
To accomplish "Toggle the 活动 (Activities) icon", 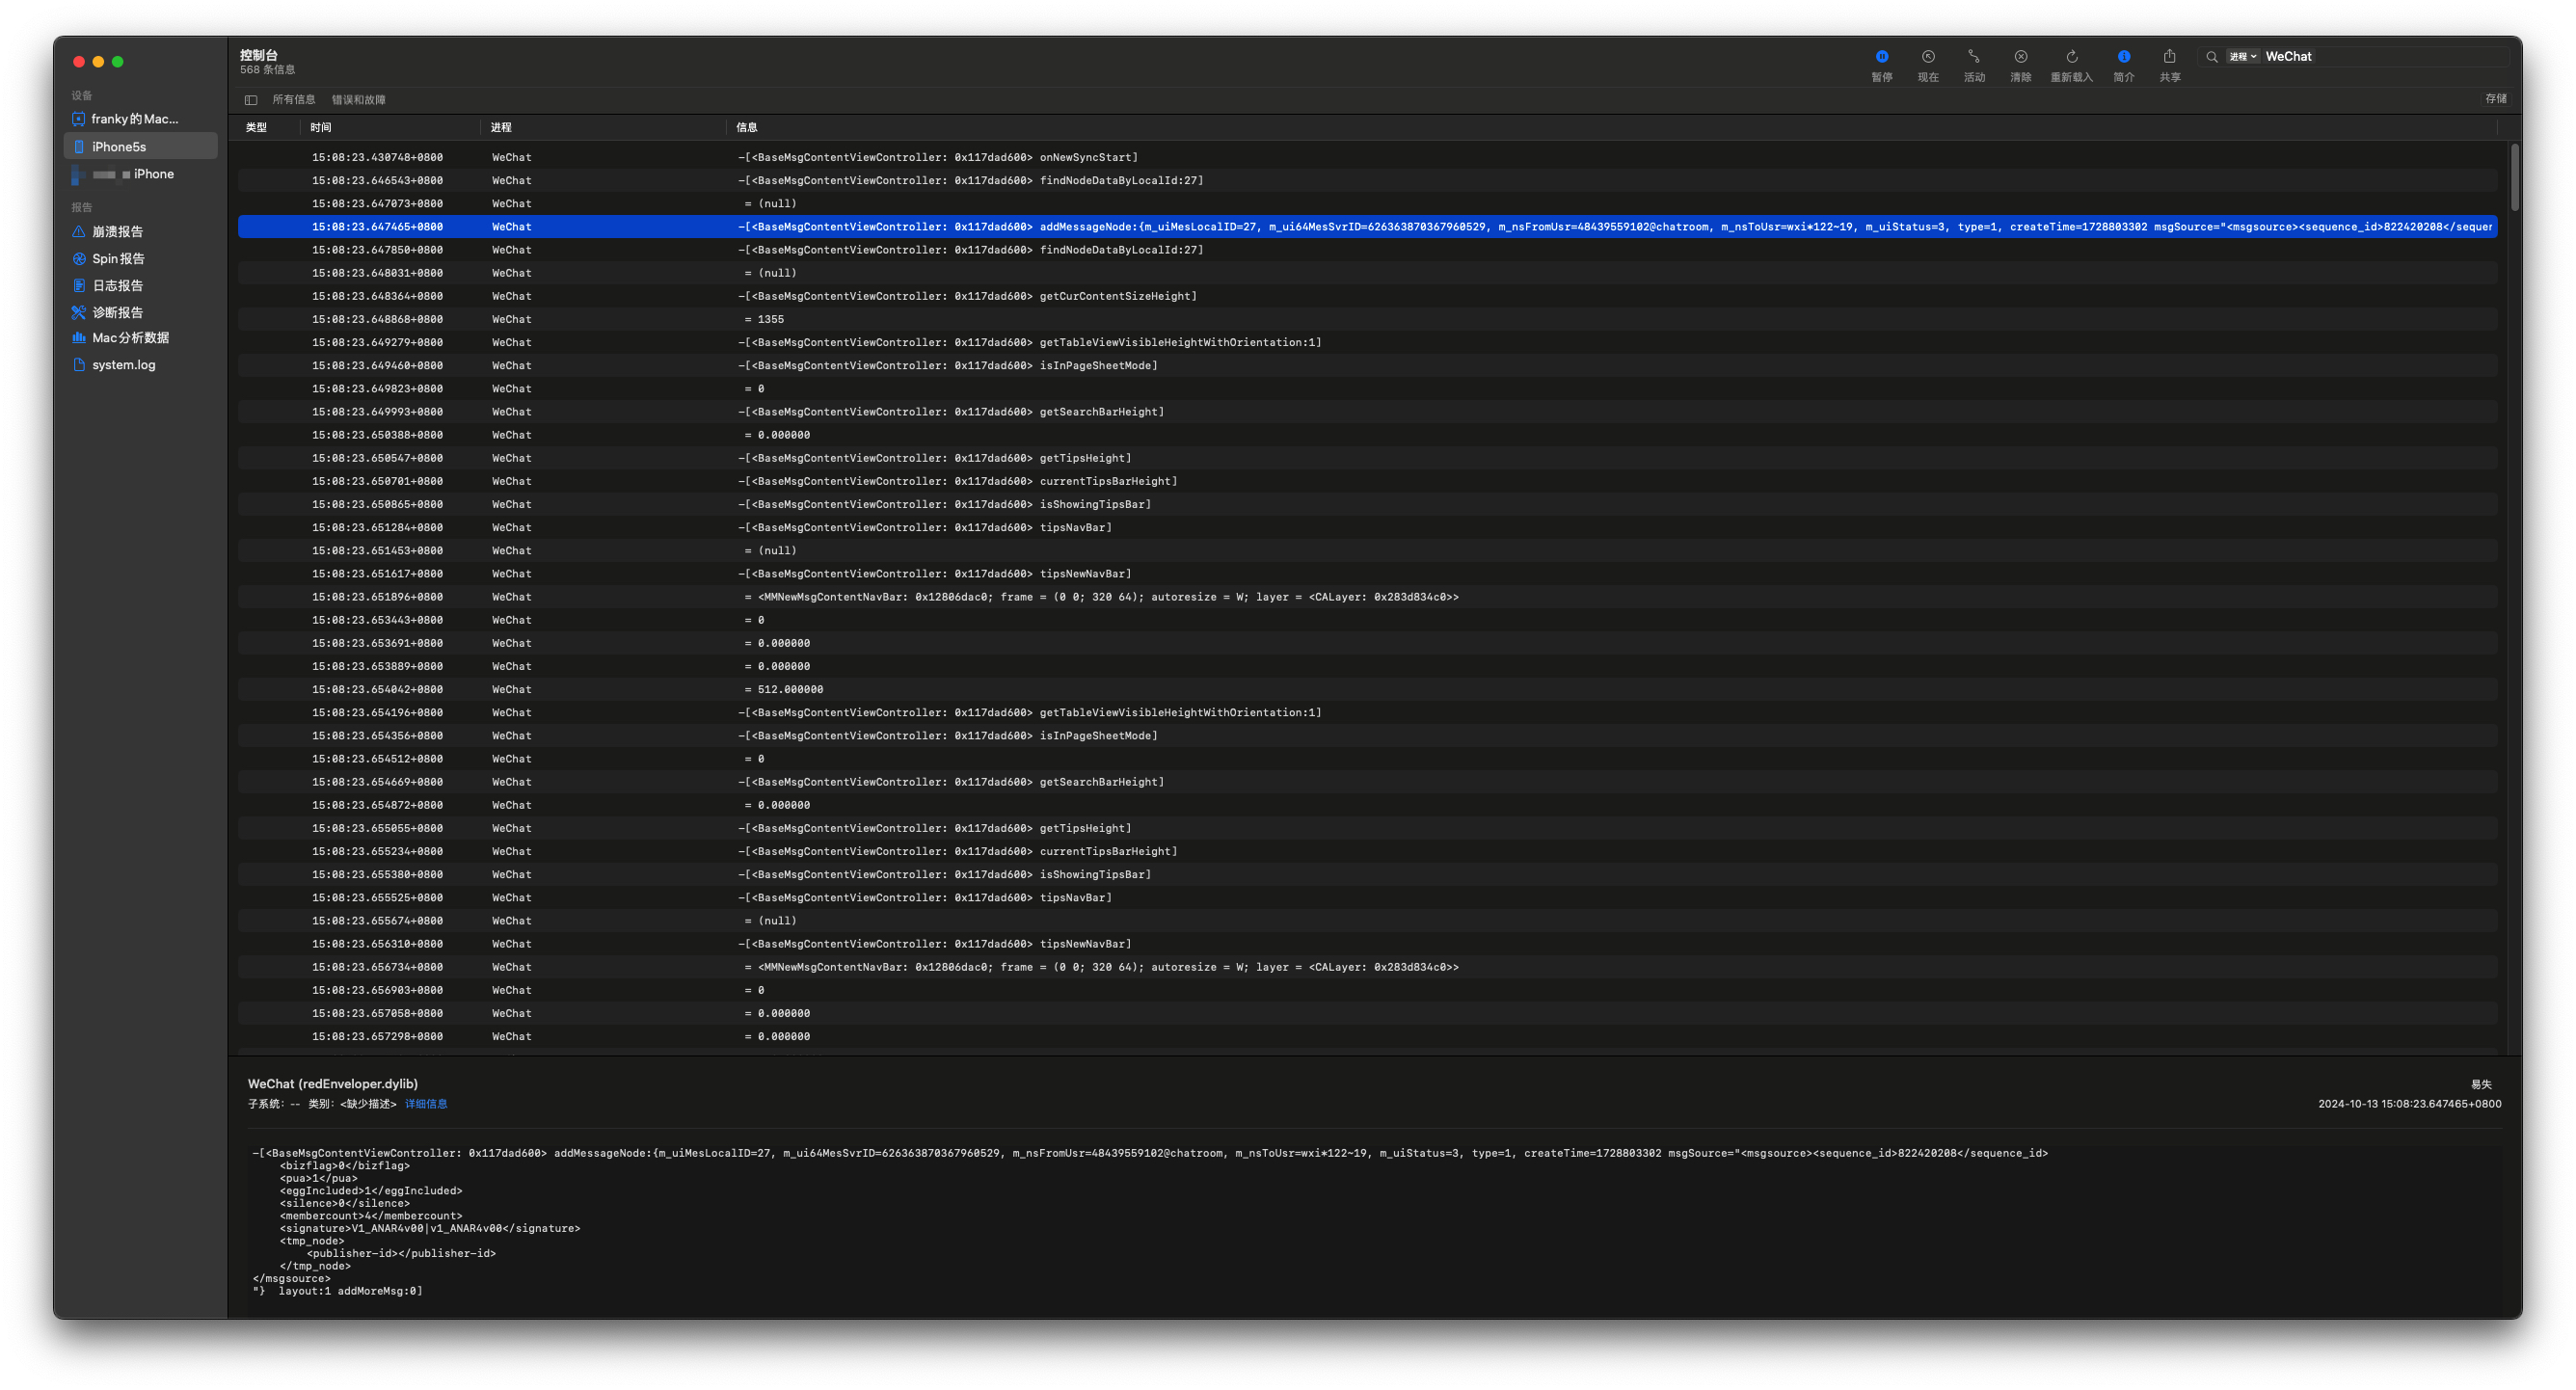I will tap(1973, 57).
